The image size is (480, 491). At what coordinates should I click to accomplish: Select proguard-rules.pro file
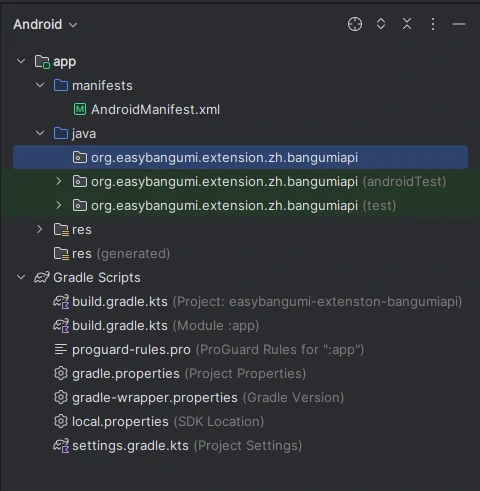[x=209, y=349]
